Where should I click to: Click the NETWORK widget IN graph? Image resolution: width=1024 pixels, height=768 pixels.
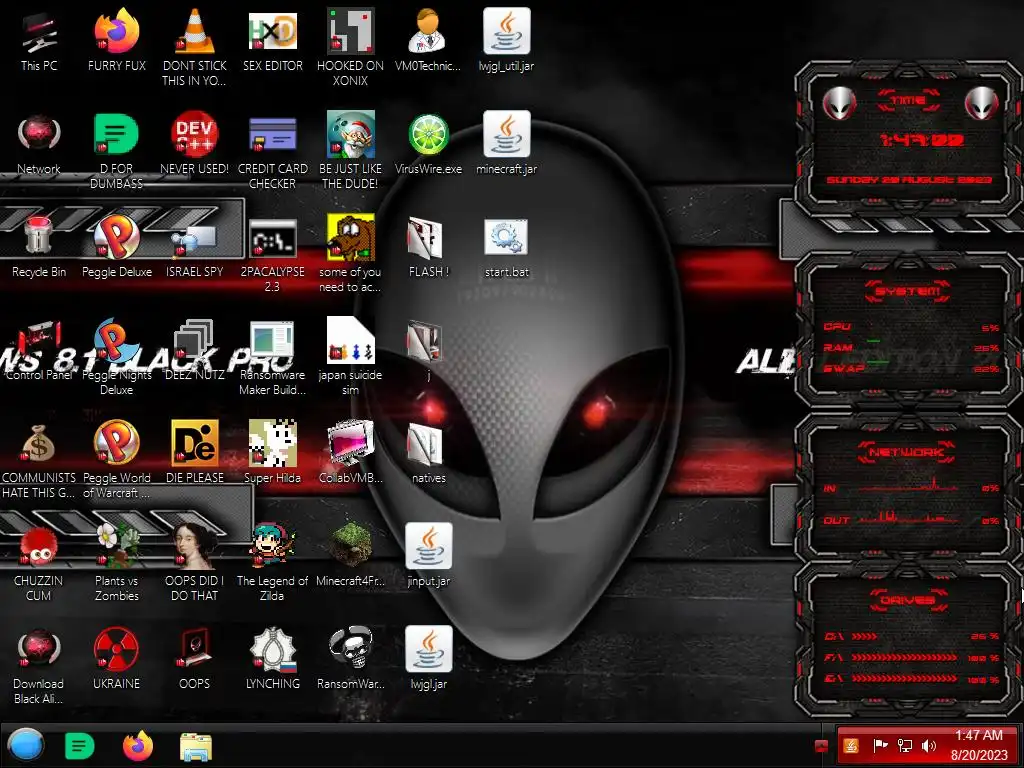[910, 486]
